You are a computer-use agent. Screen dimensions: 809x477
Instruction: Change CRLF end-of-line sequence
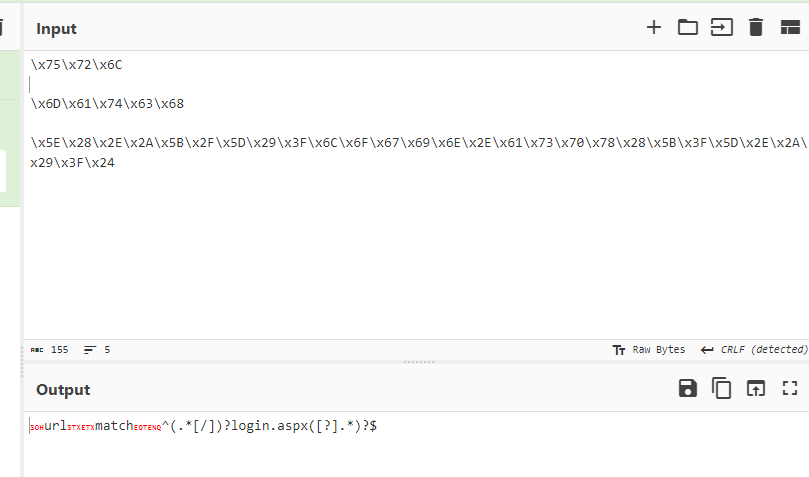(754, 350)
